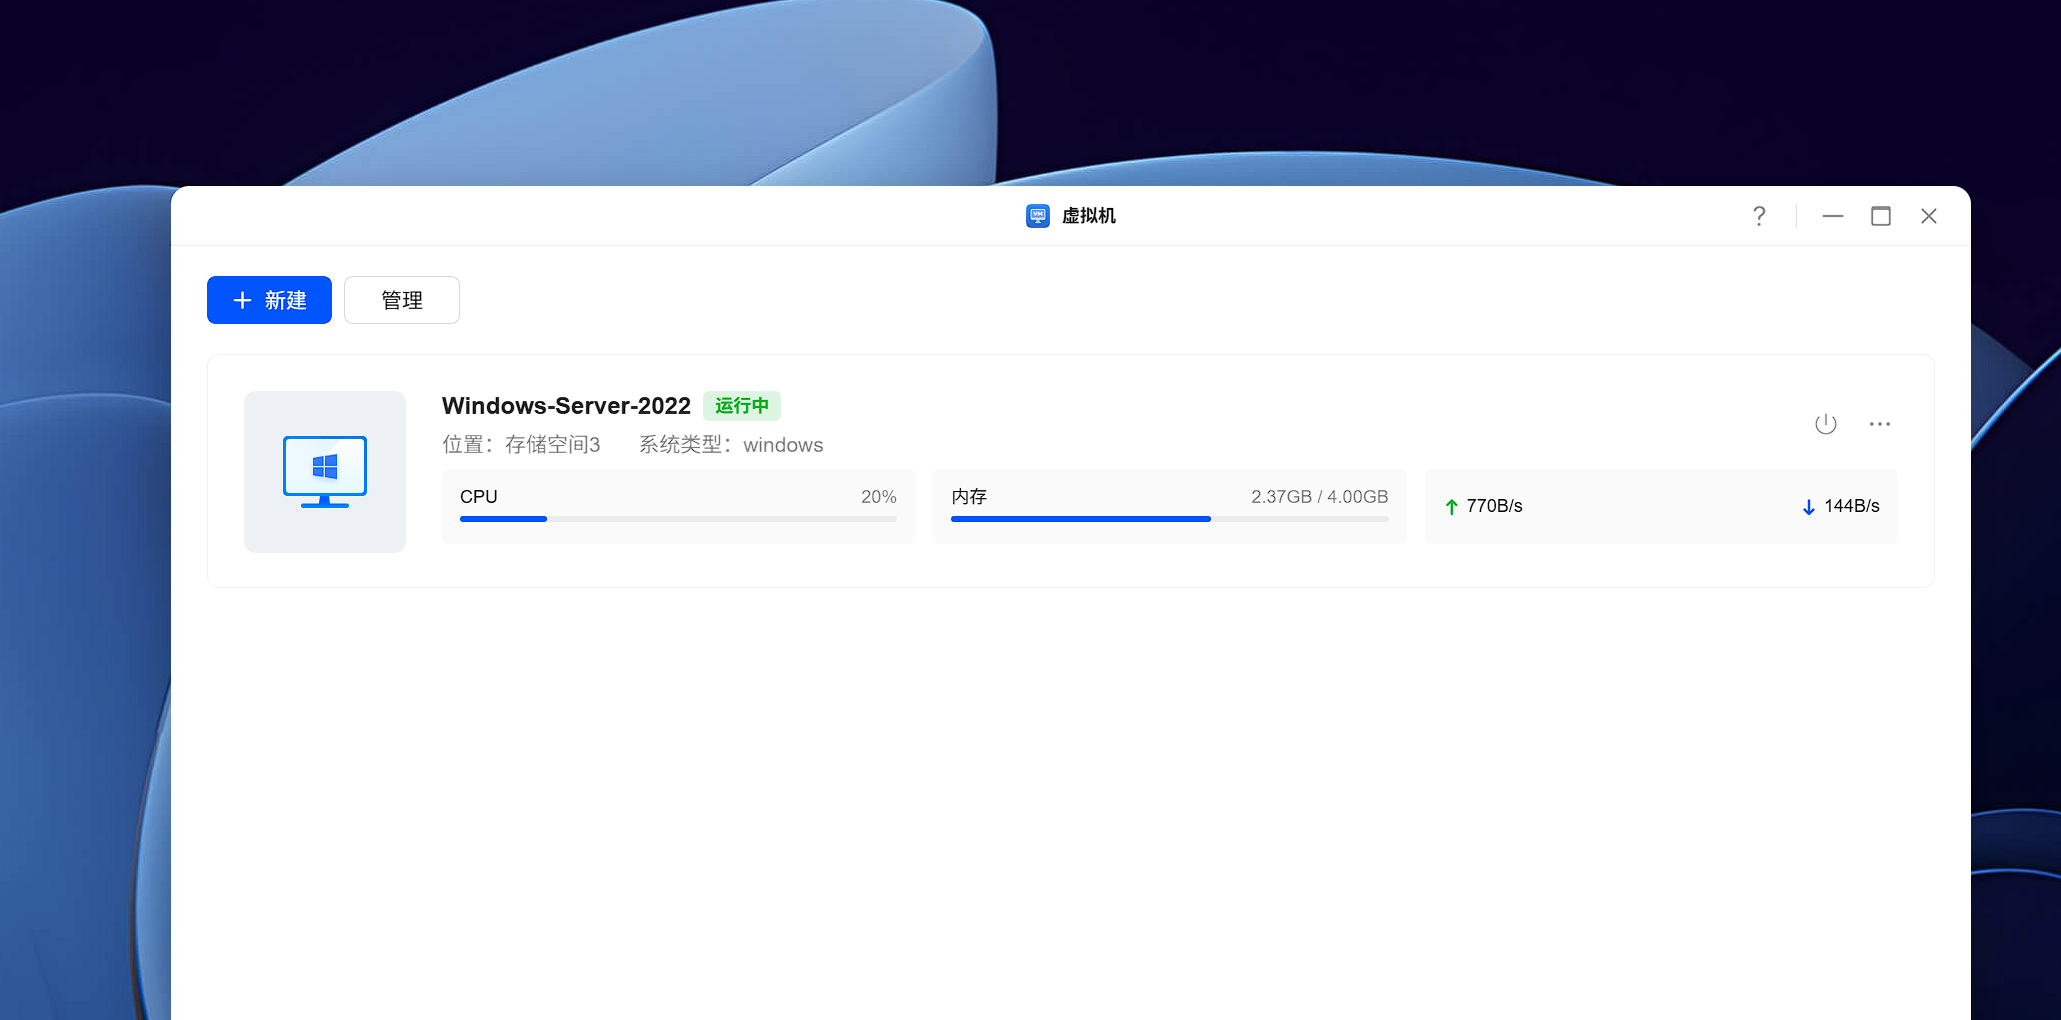This screenshot has width=2061, height=1020.
Task: Click the 虚拟机 window title text
Action: pos(1089,216)
